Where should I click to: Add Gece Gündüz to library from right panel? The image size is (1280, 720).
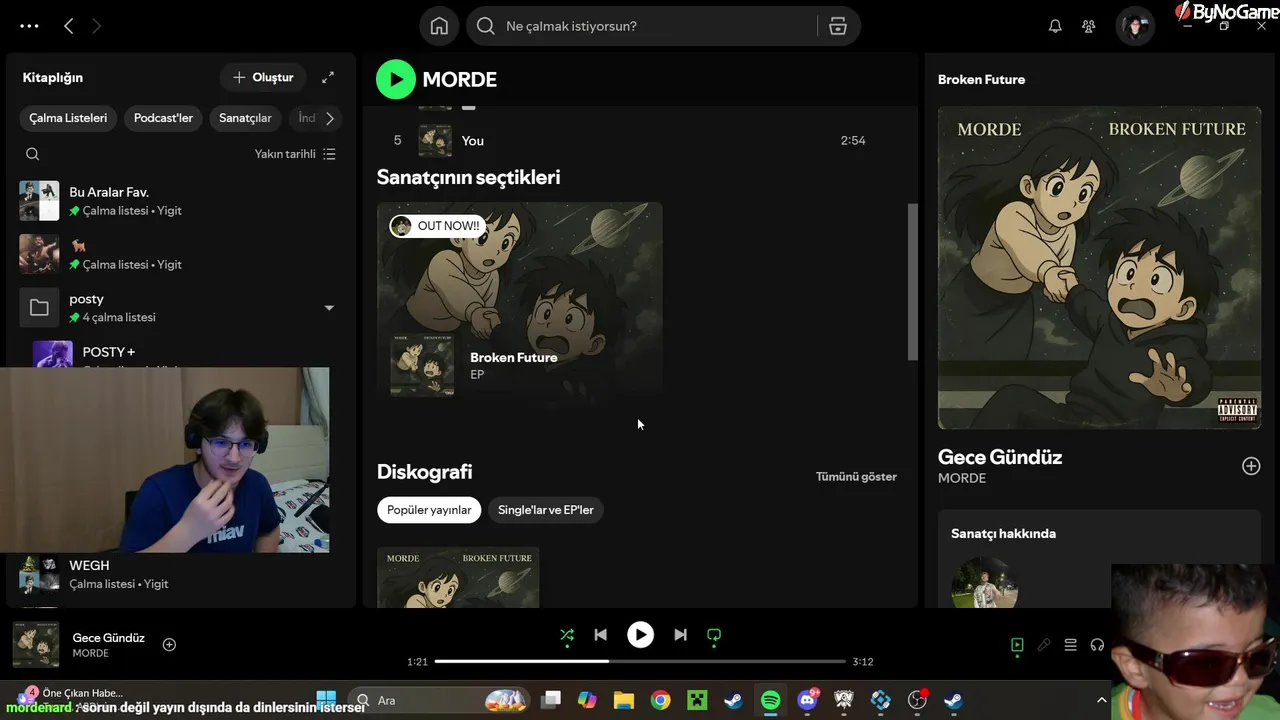click(x=1251, y=466)
